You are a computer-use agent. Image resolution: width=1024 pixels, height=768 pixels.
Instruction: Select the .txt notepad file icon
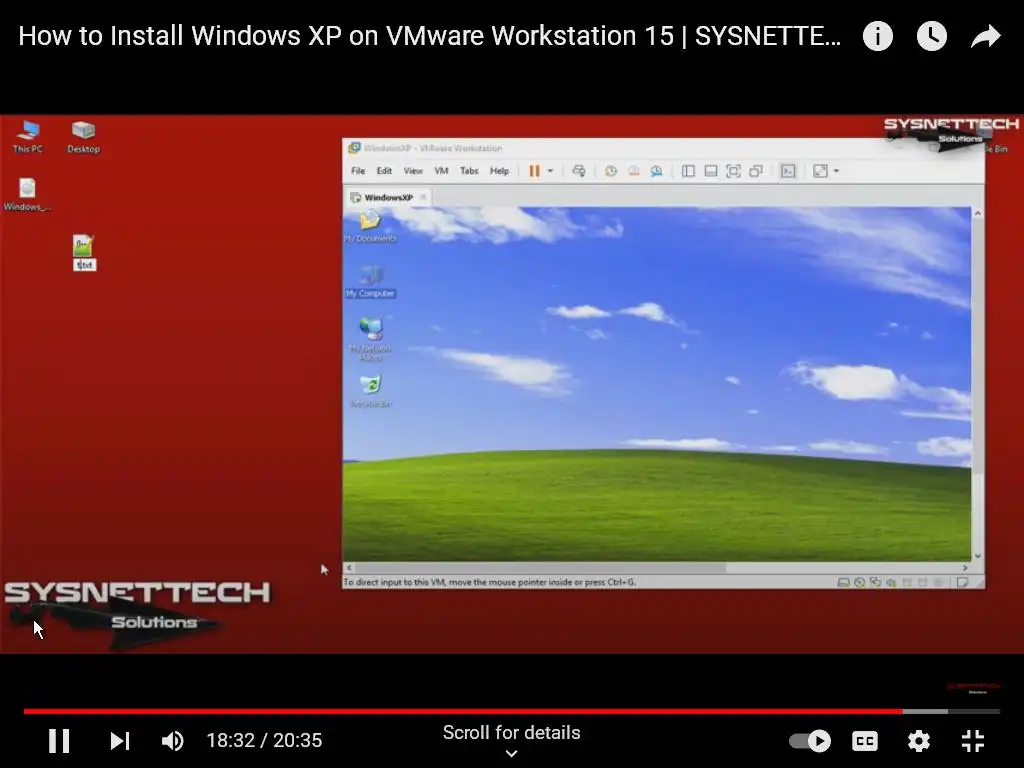[x=84, y=253]
